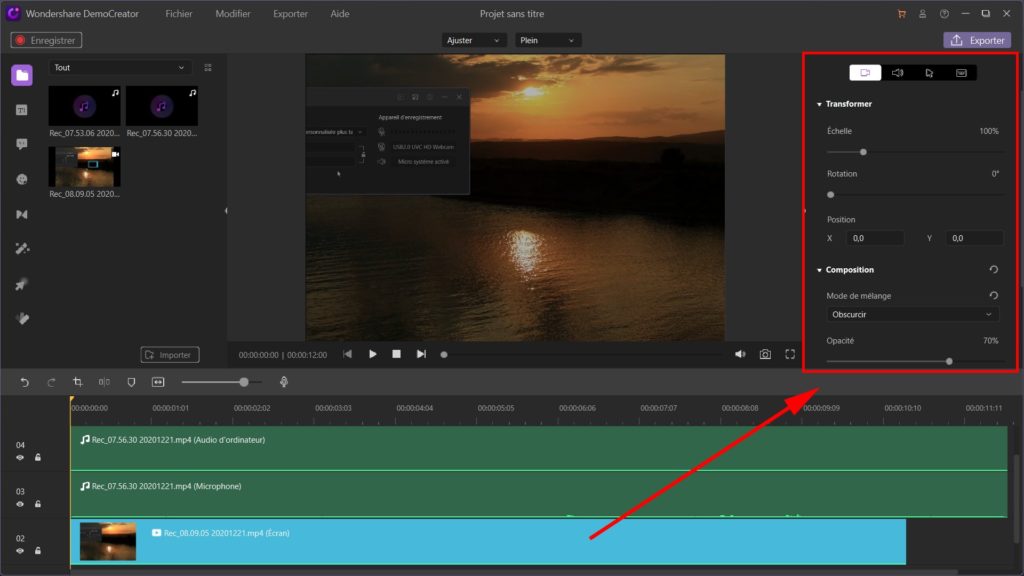Image resolution: width=1024 pixels, height=576 pixels.
Task: Collapse the media library panel arrow
Action: (226, 210)
